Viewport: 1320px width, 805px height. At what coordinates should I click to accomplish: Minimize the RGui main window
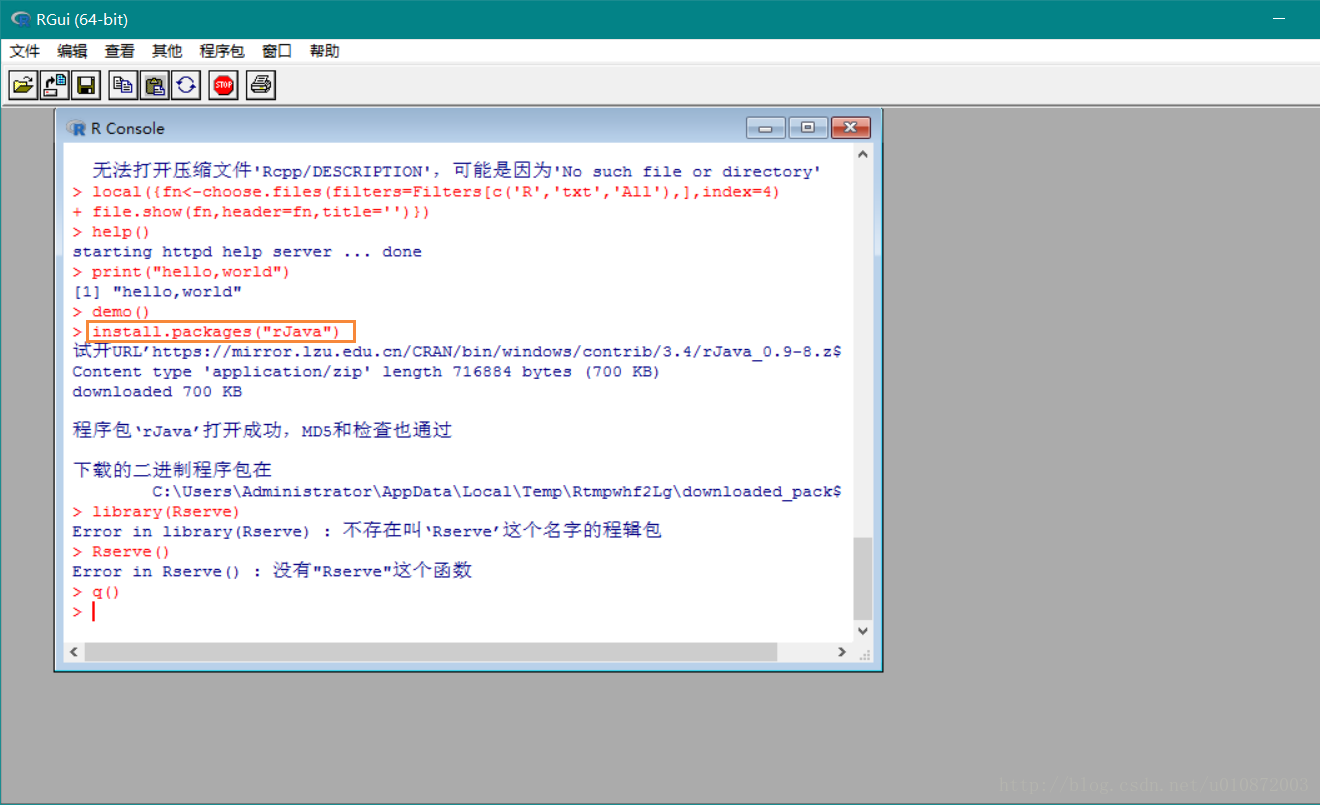coord(1278,19)
